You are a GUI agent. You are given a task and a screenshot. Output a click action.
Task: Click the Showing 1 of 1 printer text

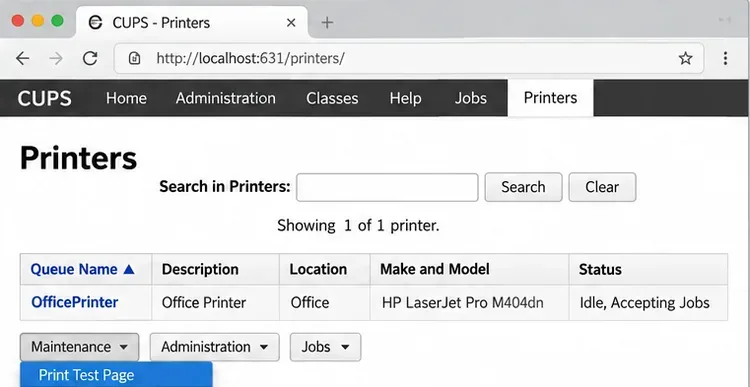tap(358, 225)
